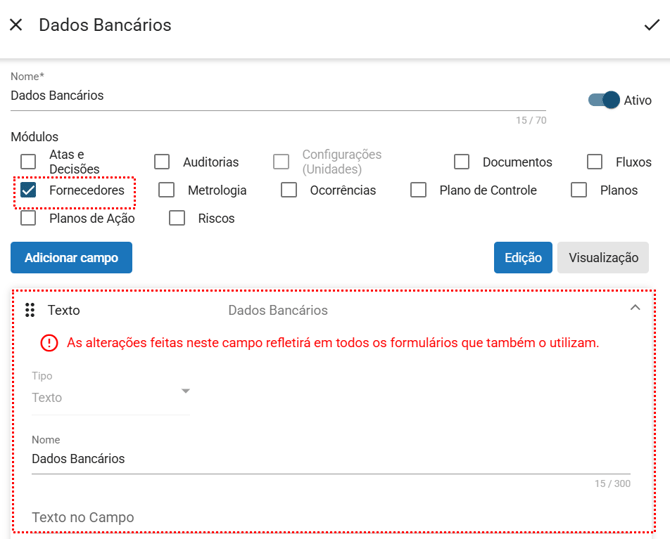Viewport: 670px width, 539px height.
Task: Click the top Nome input field
Action: pos(278,96)
